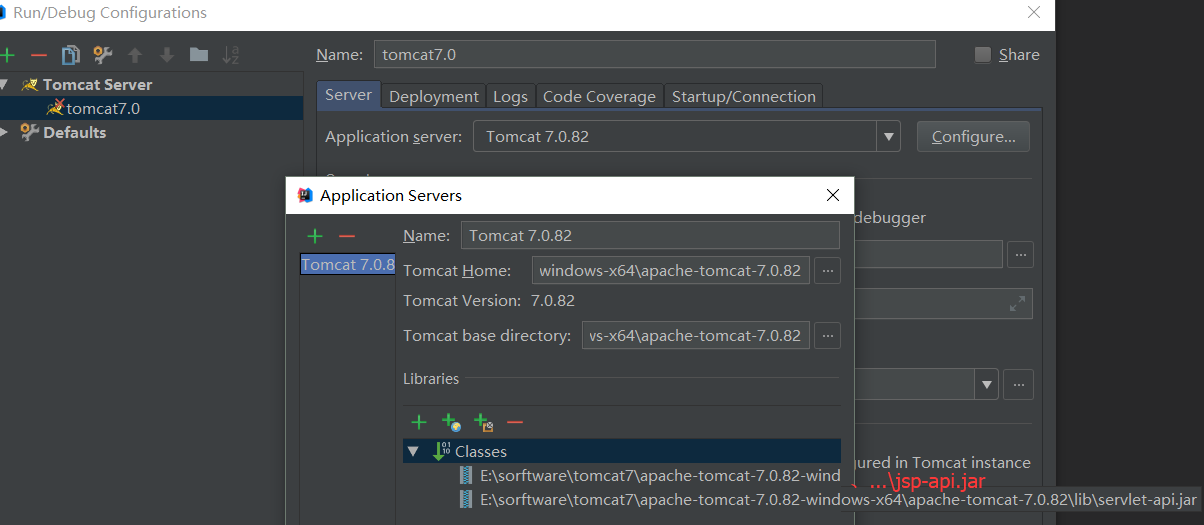This screenshot has width=1204, height=525.
Task: Select Tomcat 7.0.8 in the Application Servers list
Action: [x=348, y=265]
